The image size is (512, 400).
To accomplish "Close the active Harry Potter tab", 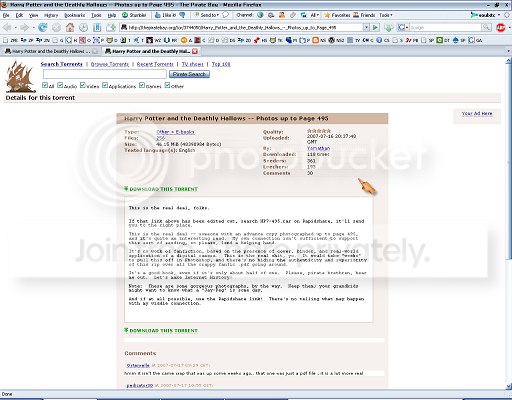I will 195,51.
